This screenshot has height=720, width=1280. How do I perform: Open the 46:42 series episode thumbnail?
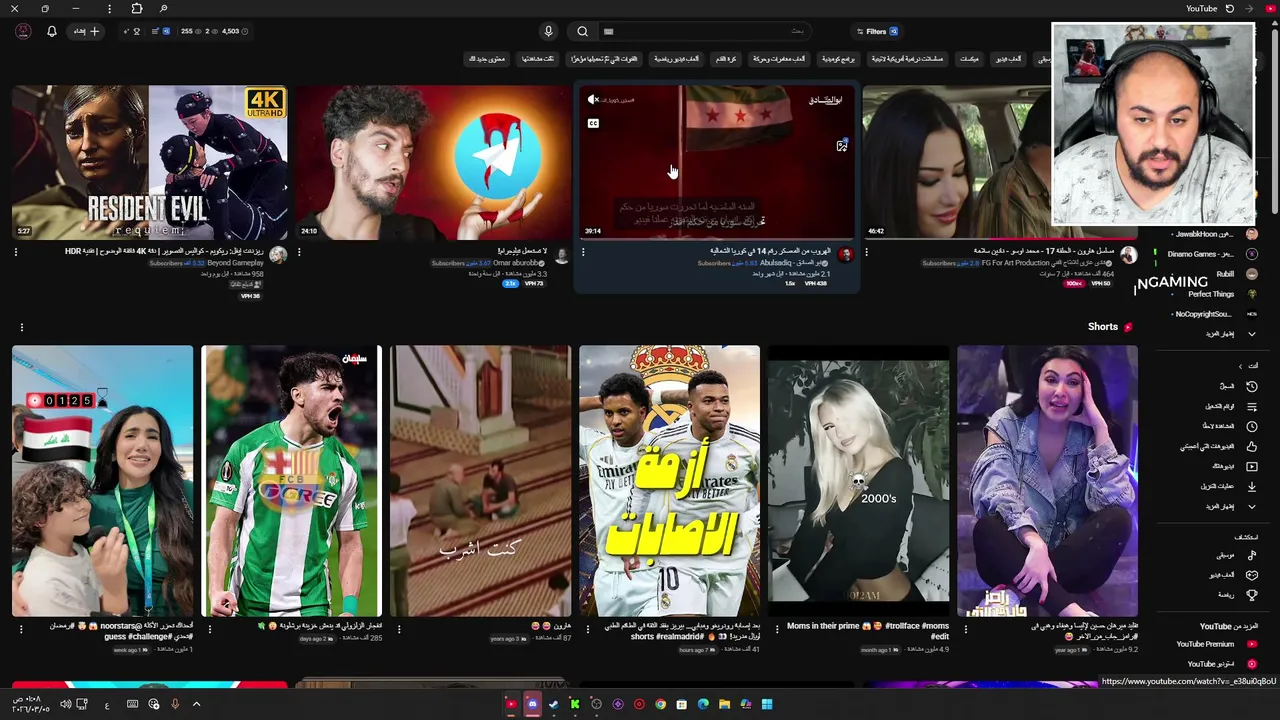[955, 162]
